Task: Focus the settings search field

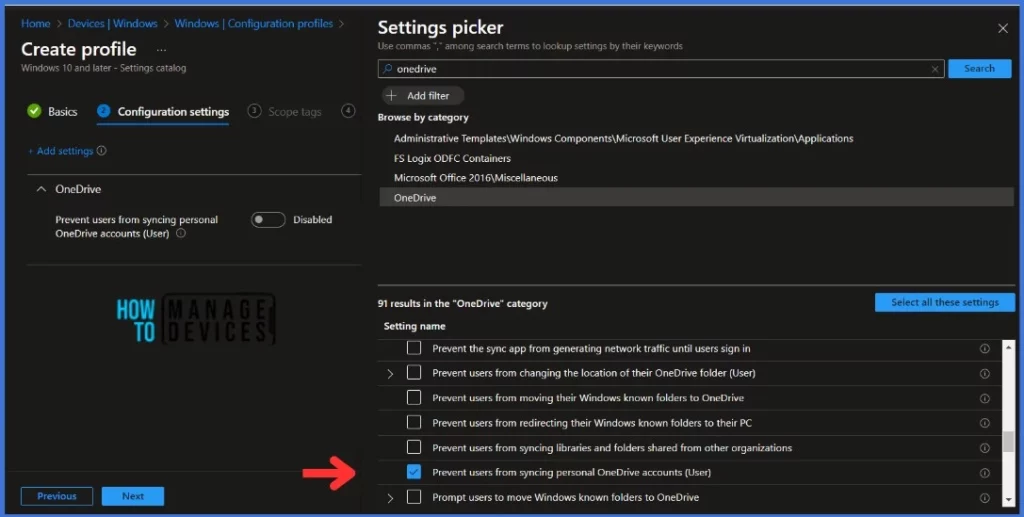Action: 661,69
